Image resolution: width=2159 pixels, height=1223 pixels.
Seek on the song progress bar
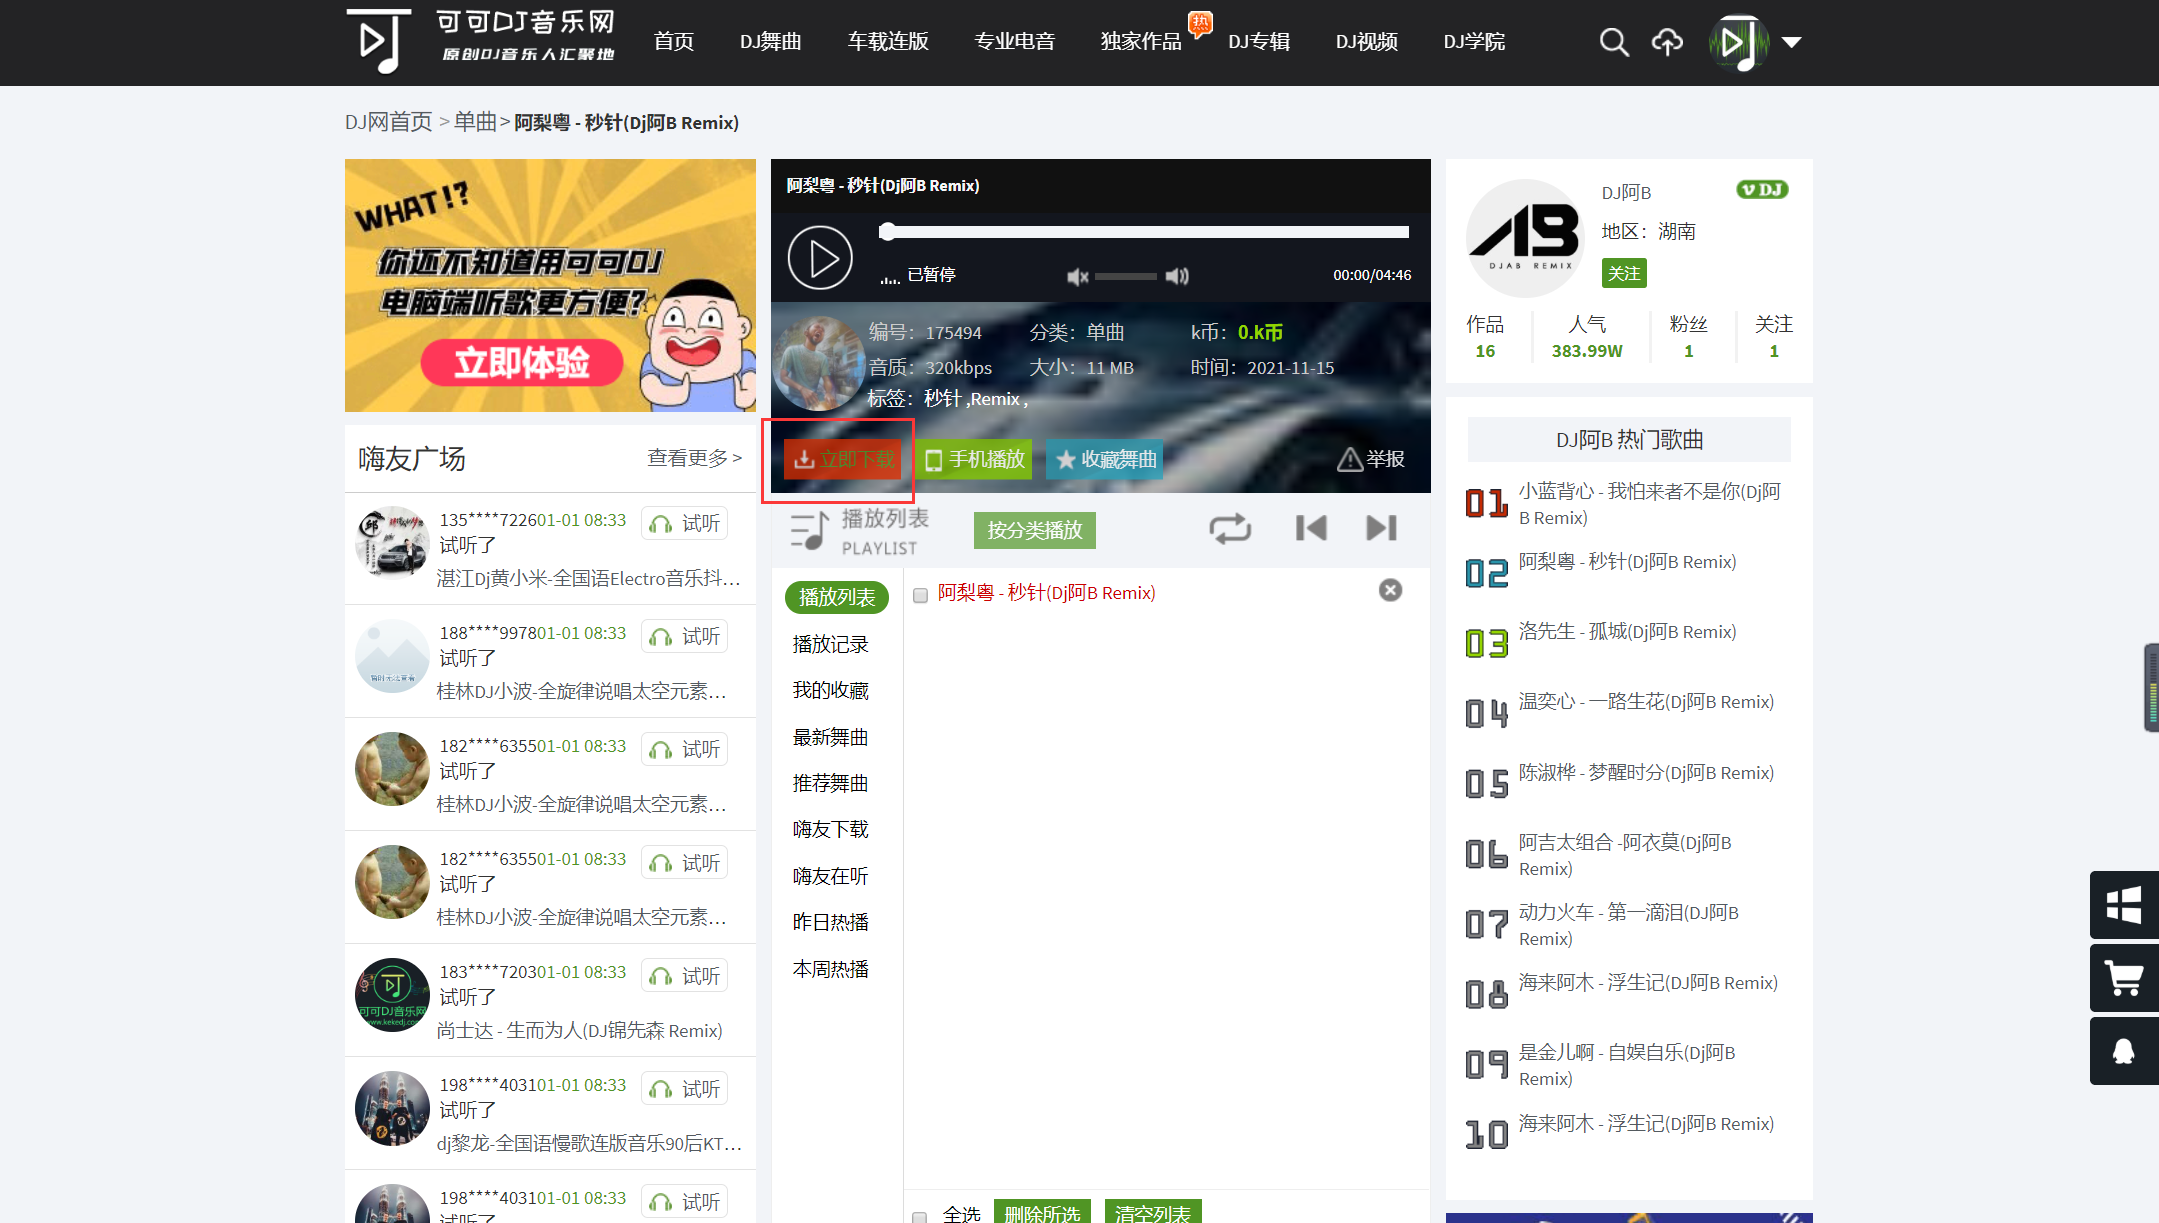(x=1144, y=232)
